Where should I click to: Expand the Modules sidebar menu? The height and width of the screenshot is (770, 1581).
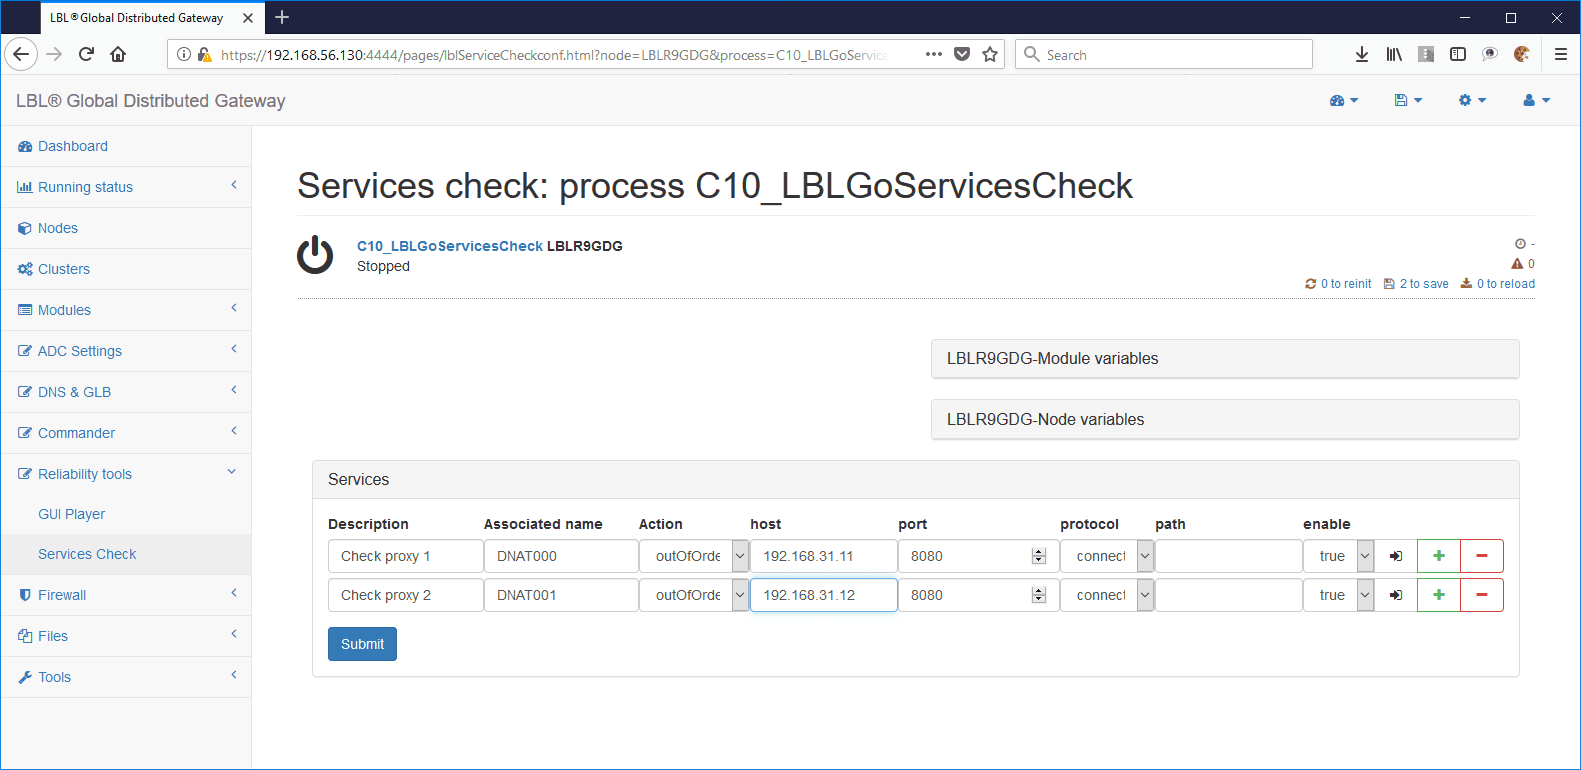[x=126, y=310]
